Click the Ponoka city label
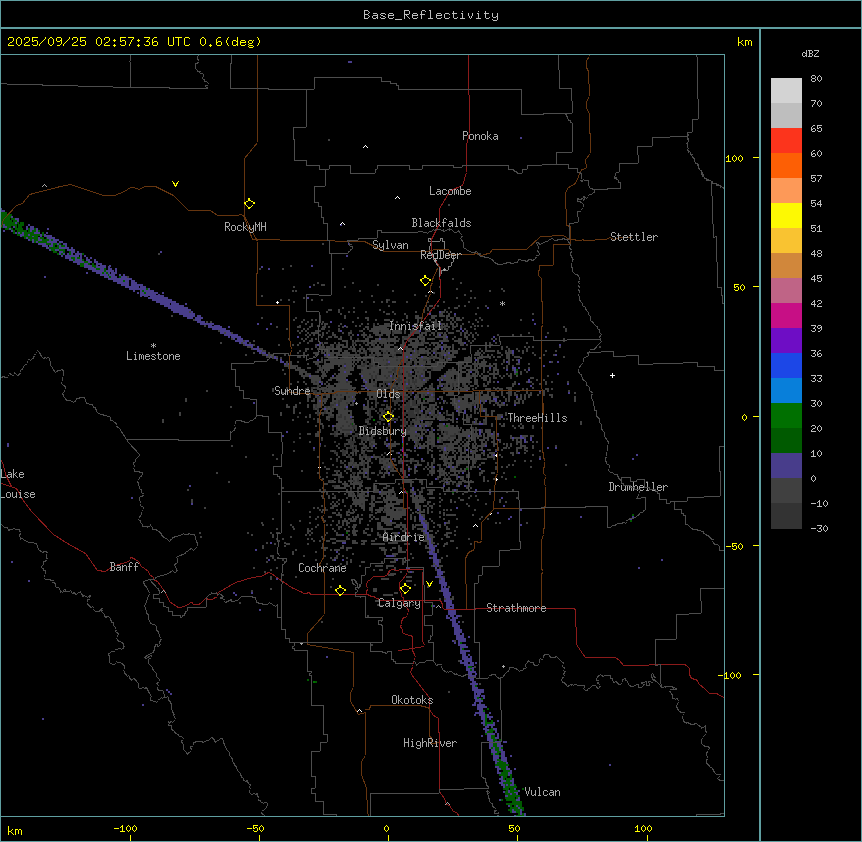Viewport: 862px width, 842px height. pos(480,136)
